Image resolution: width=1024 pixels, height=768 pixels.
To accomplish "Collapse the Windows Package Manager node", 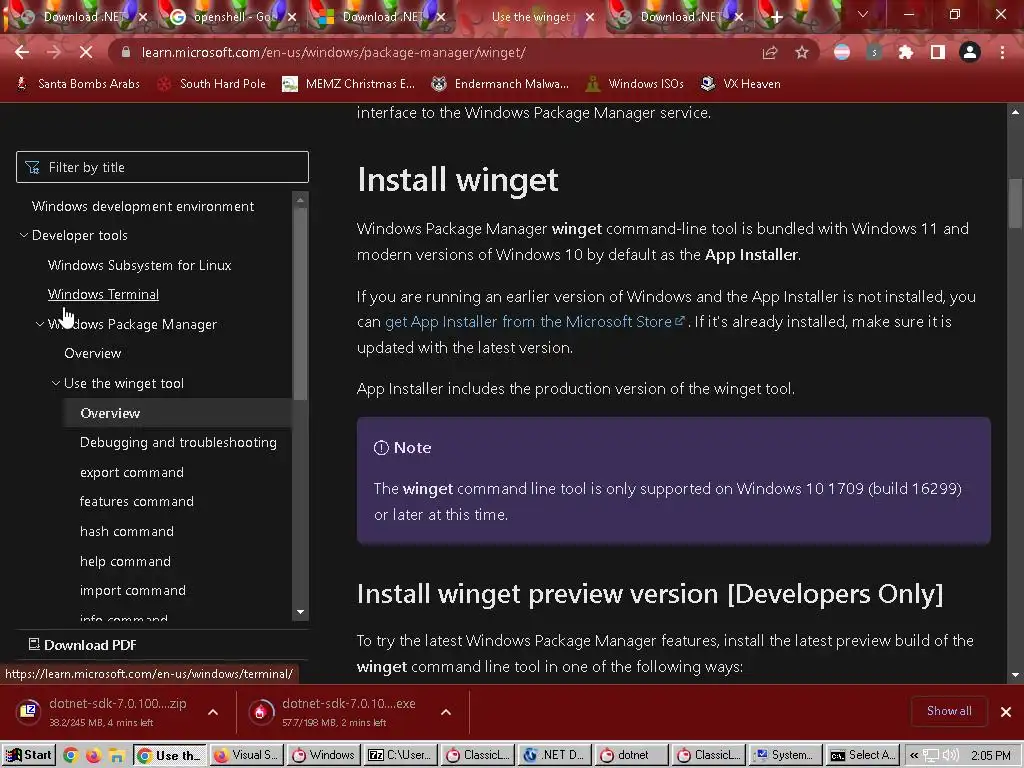I will coord(40,324).
